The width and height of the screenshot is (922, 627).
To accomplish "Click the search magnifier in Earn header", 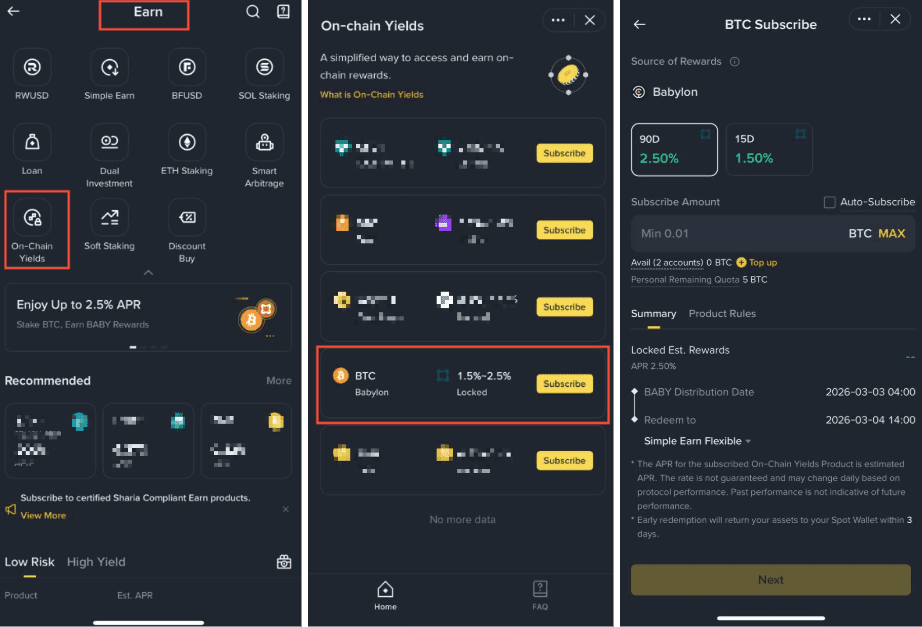I will 253,12.
